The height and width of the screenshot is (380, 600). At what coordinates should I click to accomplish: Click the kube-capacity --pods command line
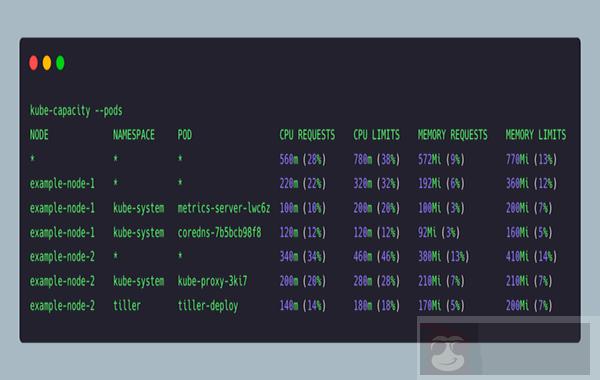76,111
